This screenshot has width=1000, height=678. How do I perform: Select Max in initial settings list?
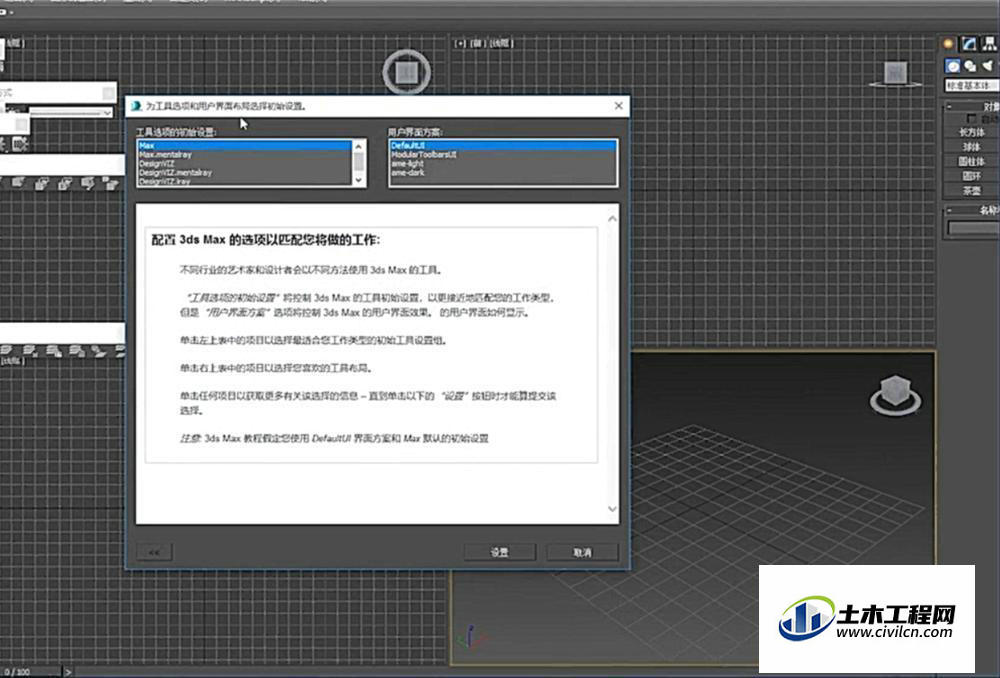pos(244,145)
